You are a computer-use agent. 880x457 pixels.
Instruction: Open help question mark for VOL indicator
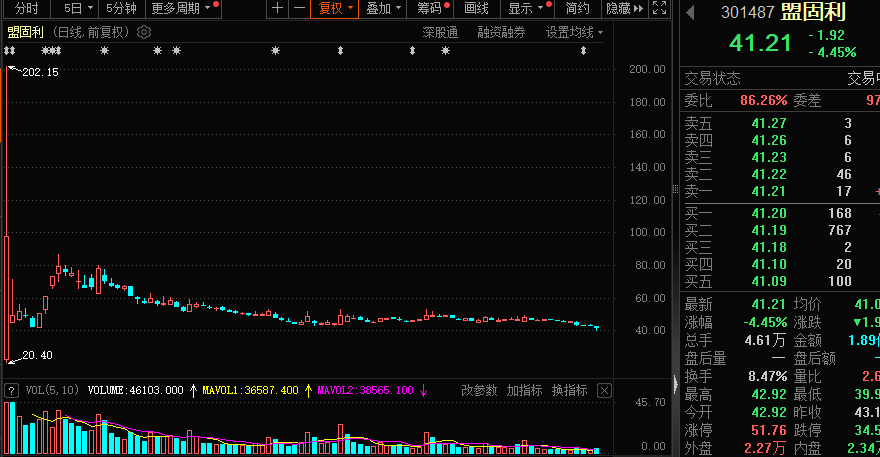pos(11,391)
